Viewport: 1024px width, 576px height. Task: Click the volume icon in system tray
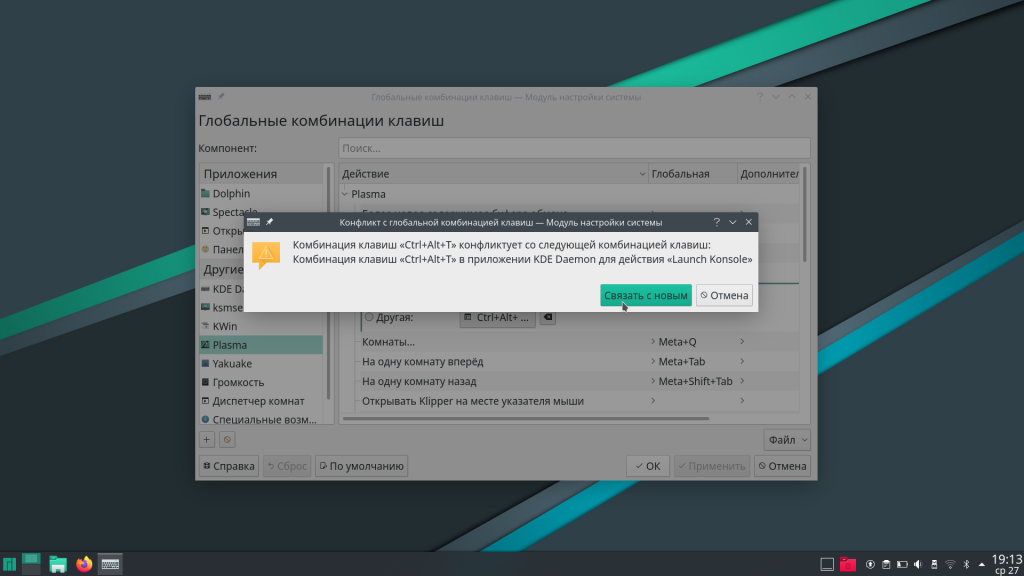click(x=918, y=564)
